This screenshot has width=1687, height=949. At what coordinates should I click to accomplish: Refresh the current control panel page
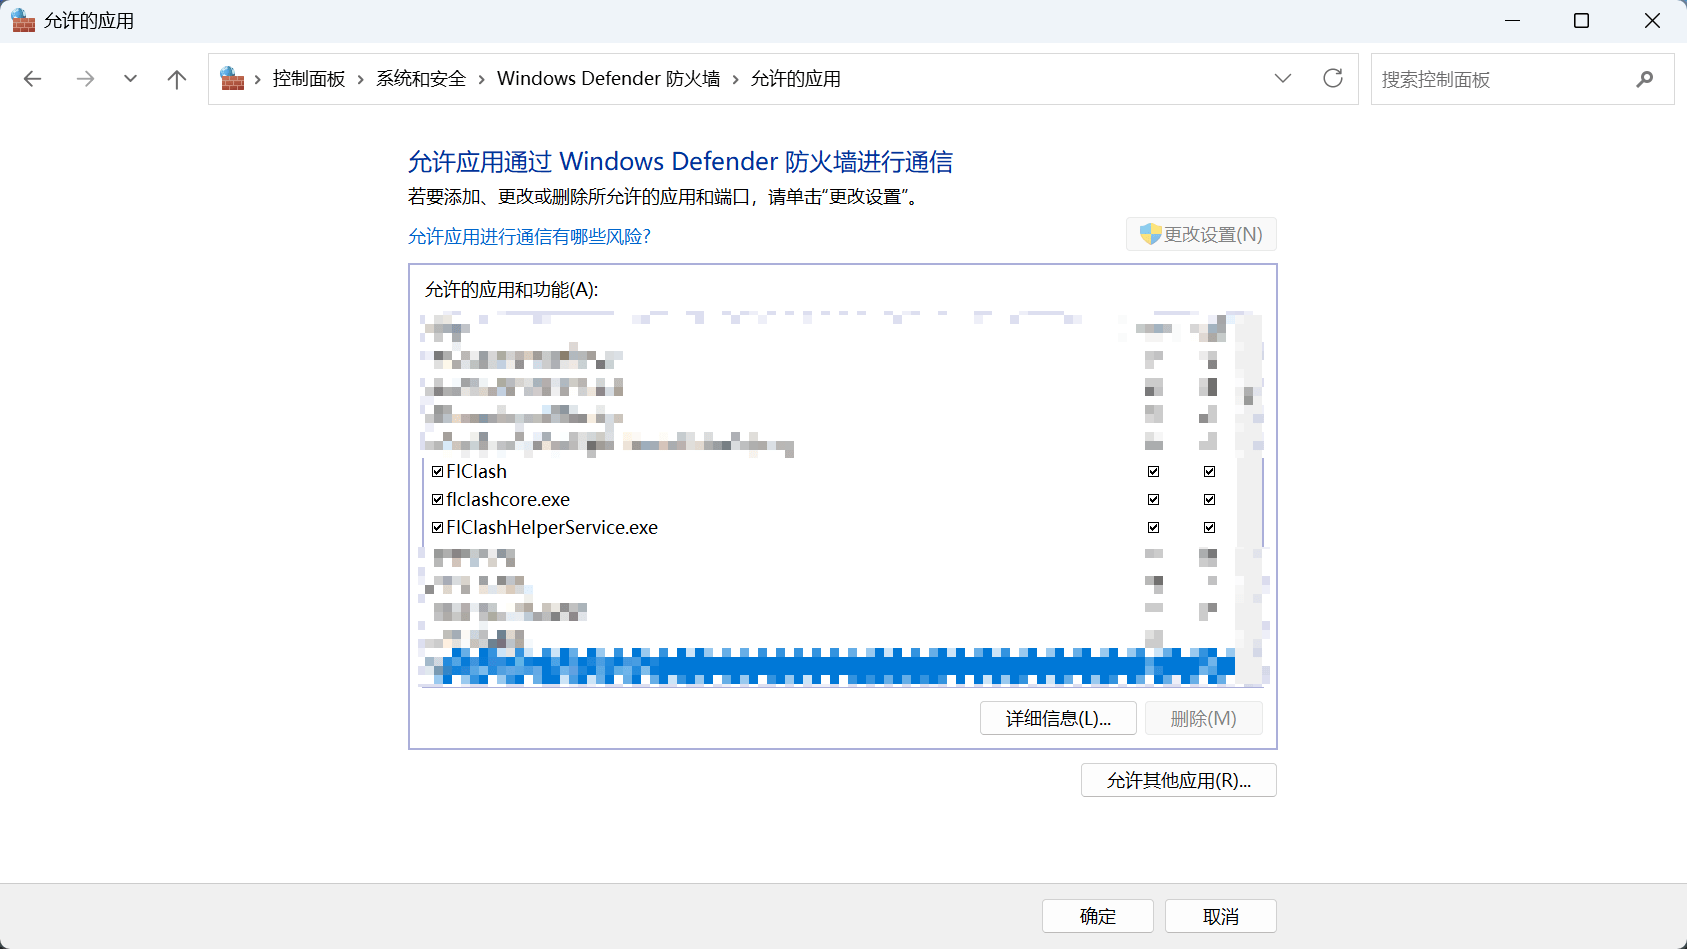[1332, 79]
